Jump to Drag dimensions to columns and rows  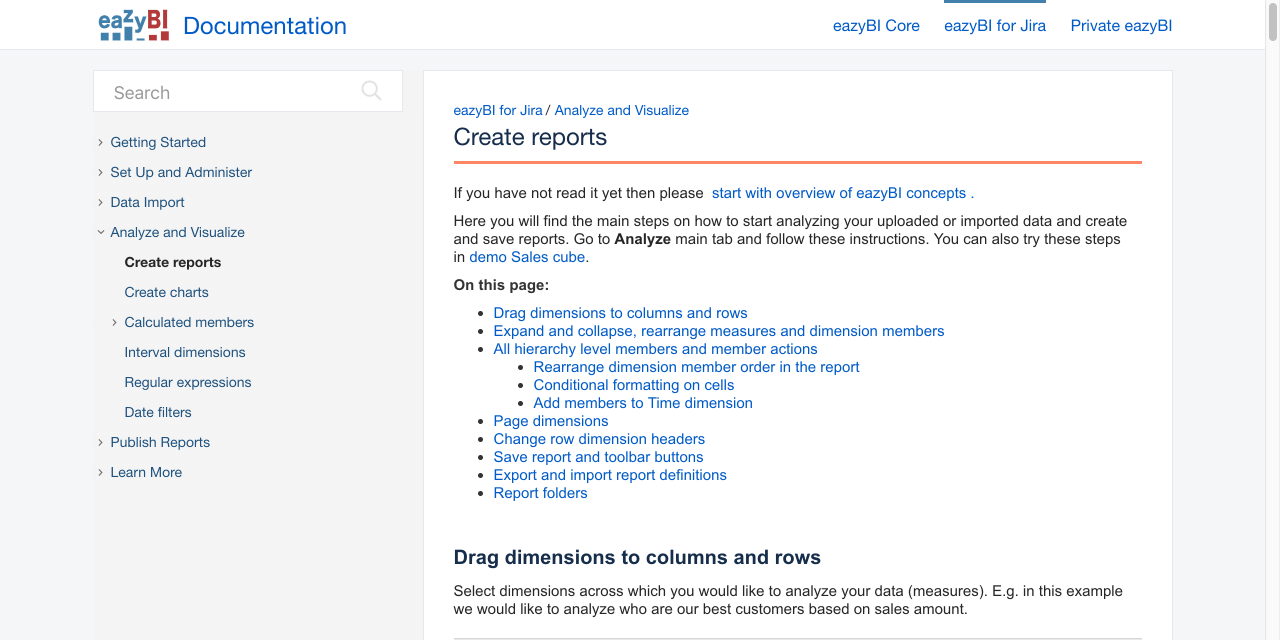620,313
